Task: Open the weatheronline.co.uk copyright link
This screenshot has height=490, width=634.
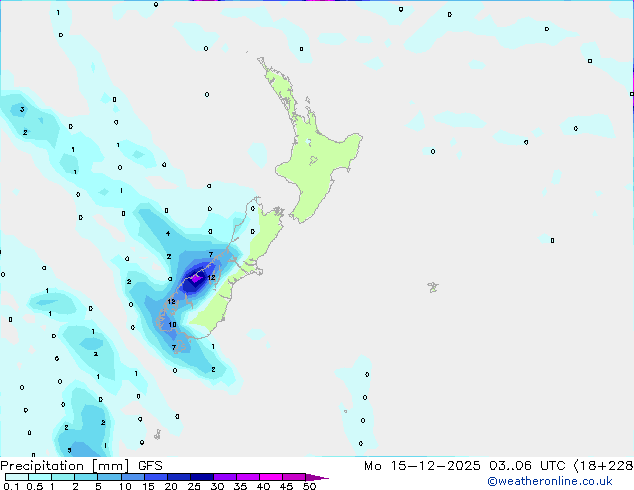Action: point(549,481)
